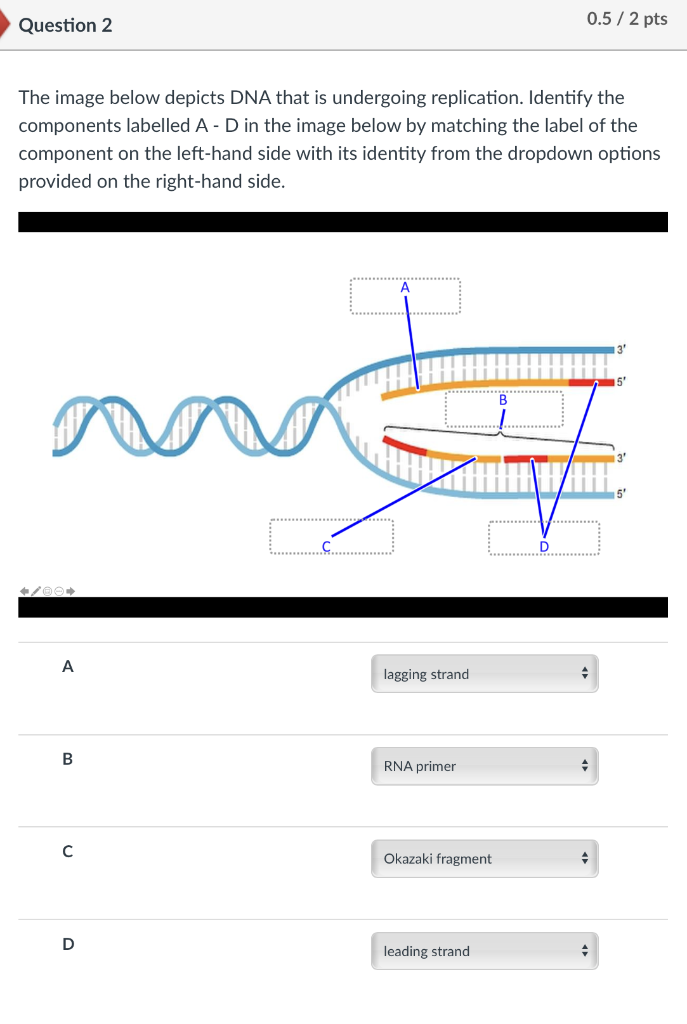Select the pencil edit icon under the diagram

coord(35,590)
